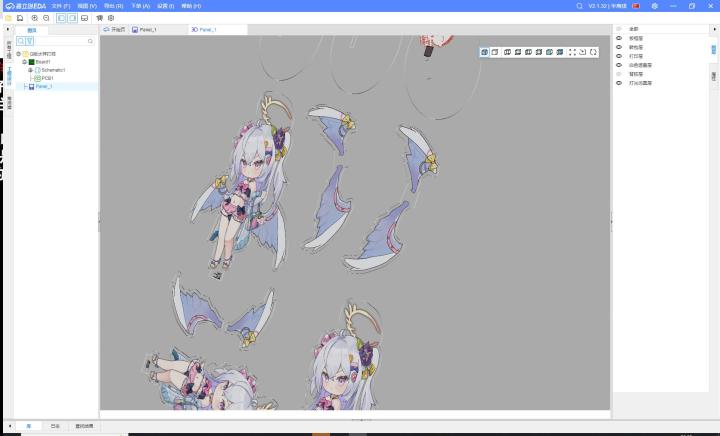Open the settings gear in title bar
720x436 pixels.
(x=654, y=6)
